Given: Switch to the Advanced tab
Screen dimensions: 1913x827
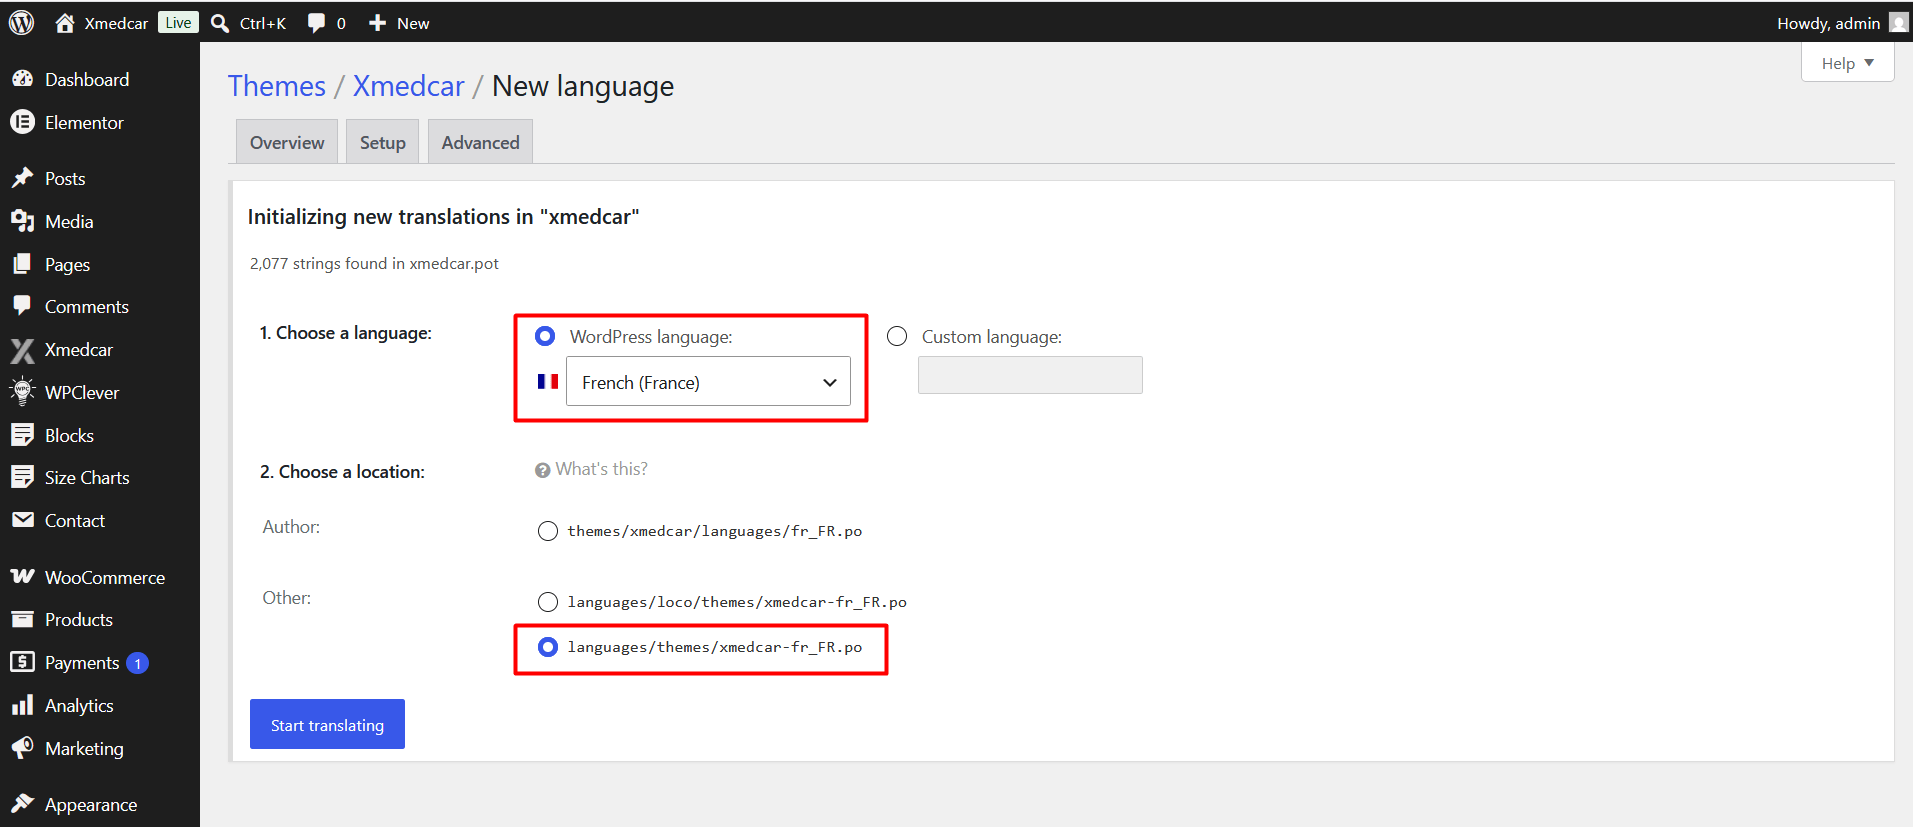Looking at the screenshot, I should pos(481,142).
